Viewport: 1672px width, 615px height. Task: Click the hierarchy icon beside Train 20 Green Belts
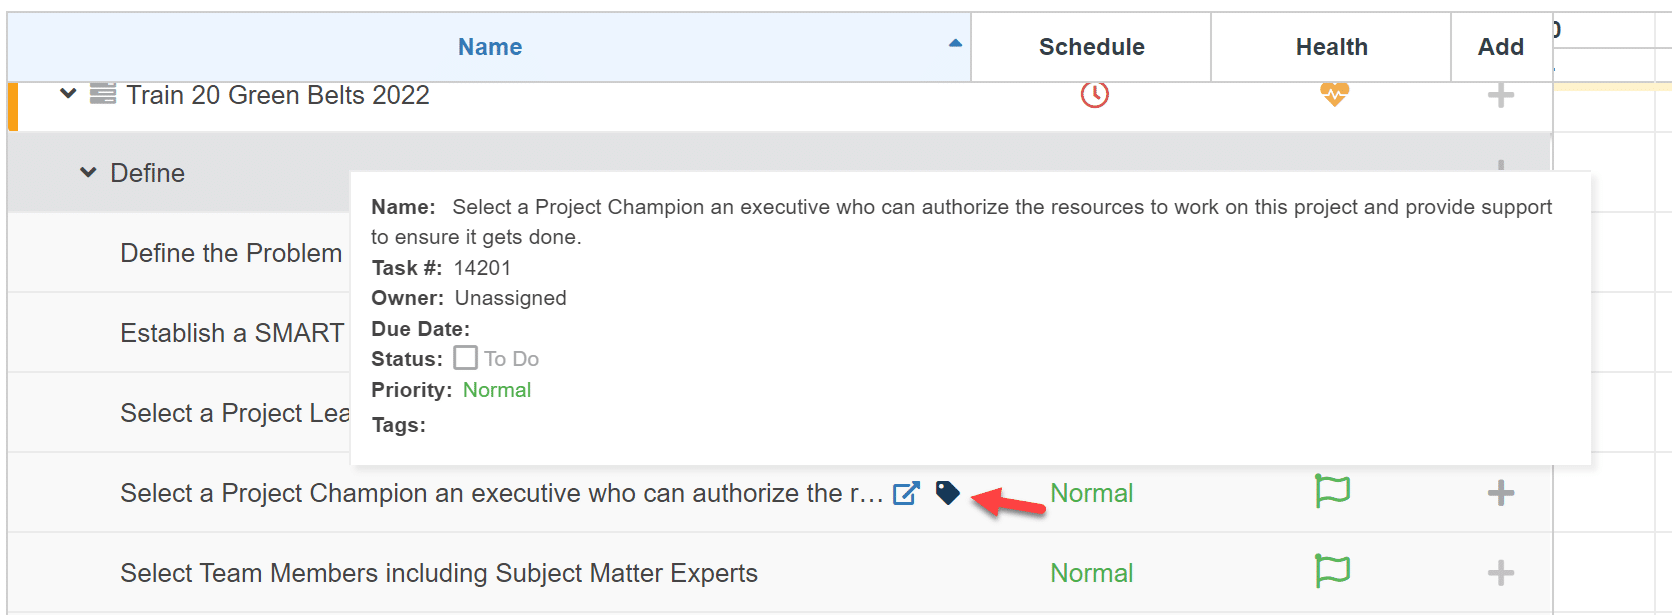click(x=103, y=94)
